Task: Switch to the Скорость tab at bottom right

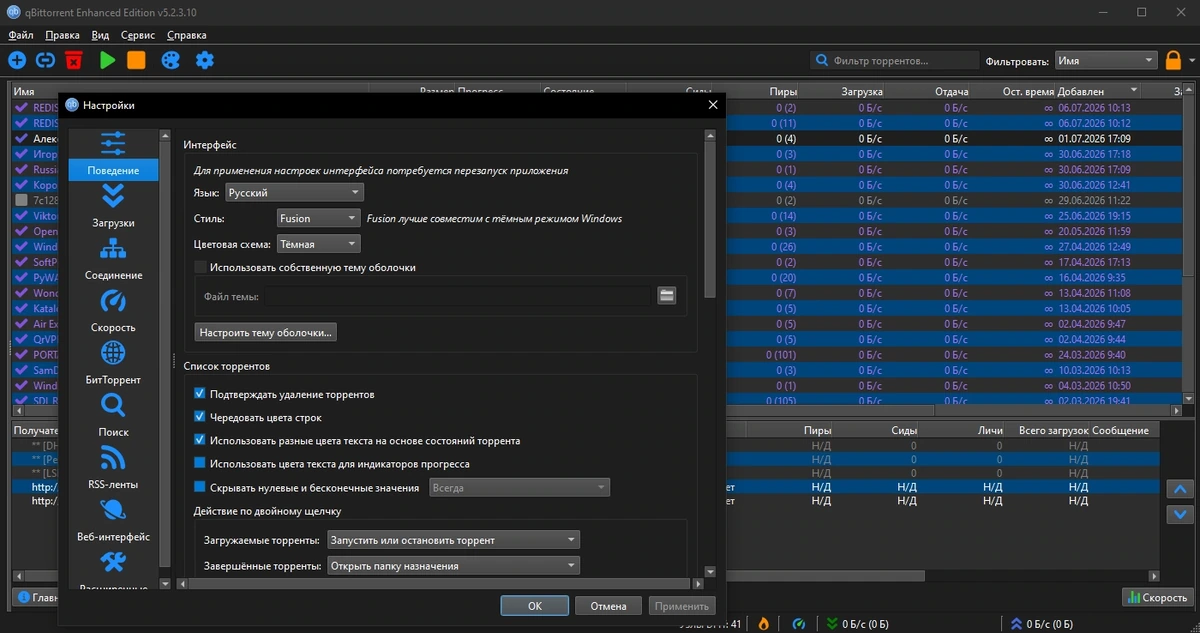Action: click(1158, 597)
